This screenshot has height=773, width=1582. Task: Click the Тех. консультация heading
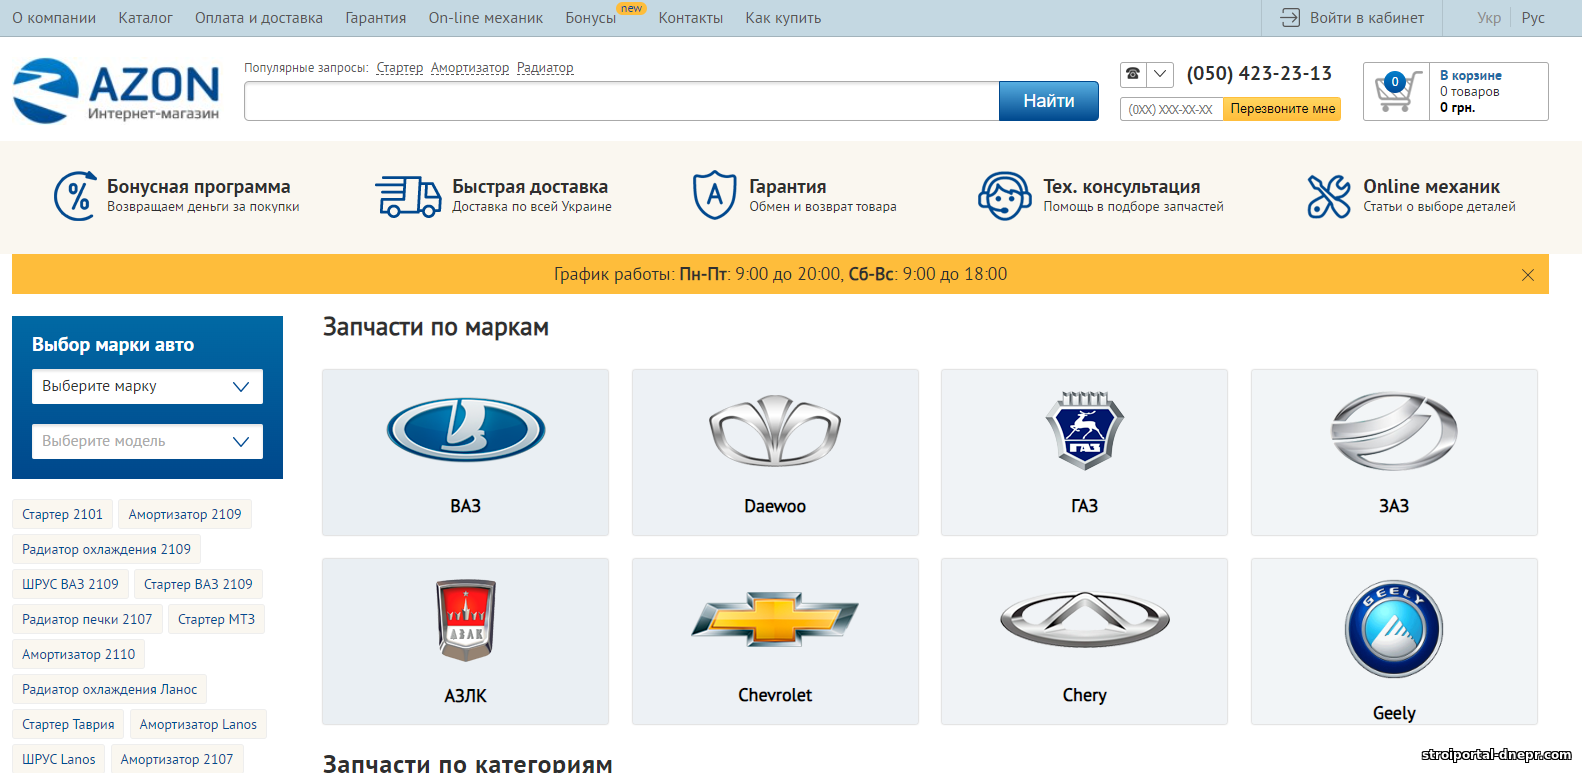[x=1122, y=187]
